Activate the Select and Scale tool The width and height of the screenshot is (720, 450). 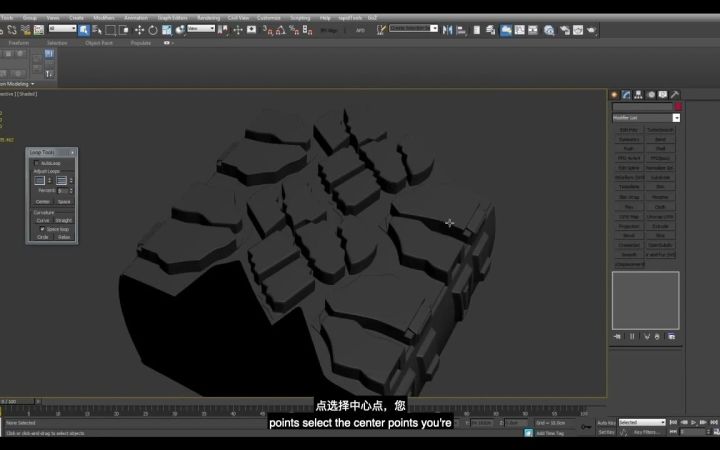(166, 30)
